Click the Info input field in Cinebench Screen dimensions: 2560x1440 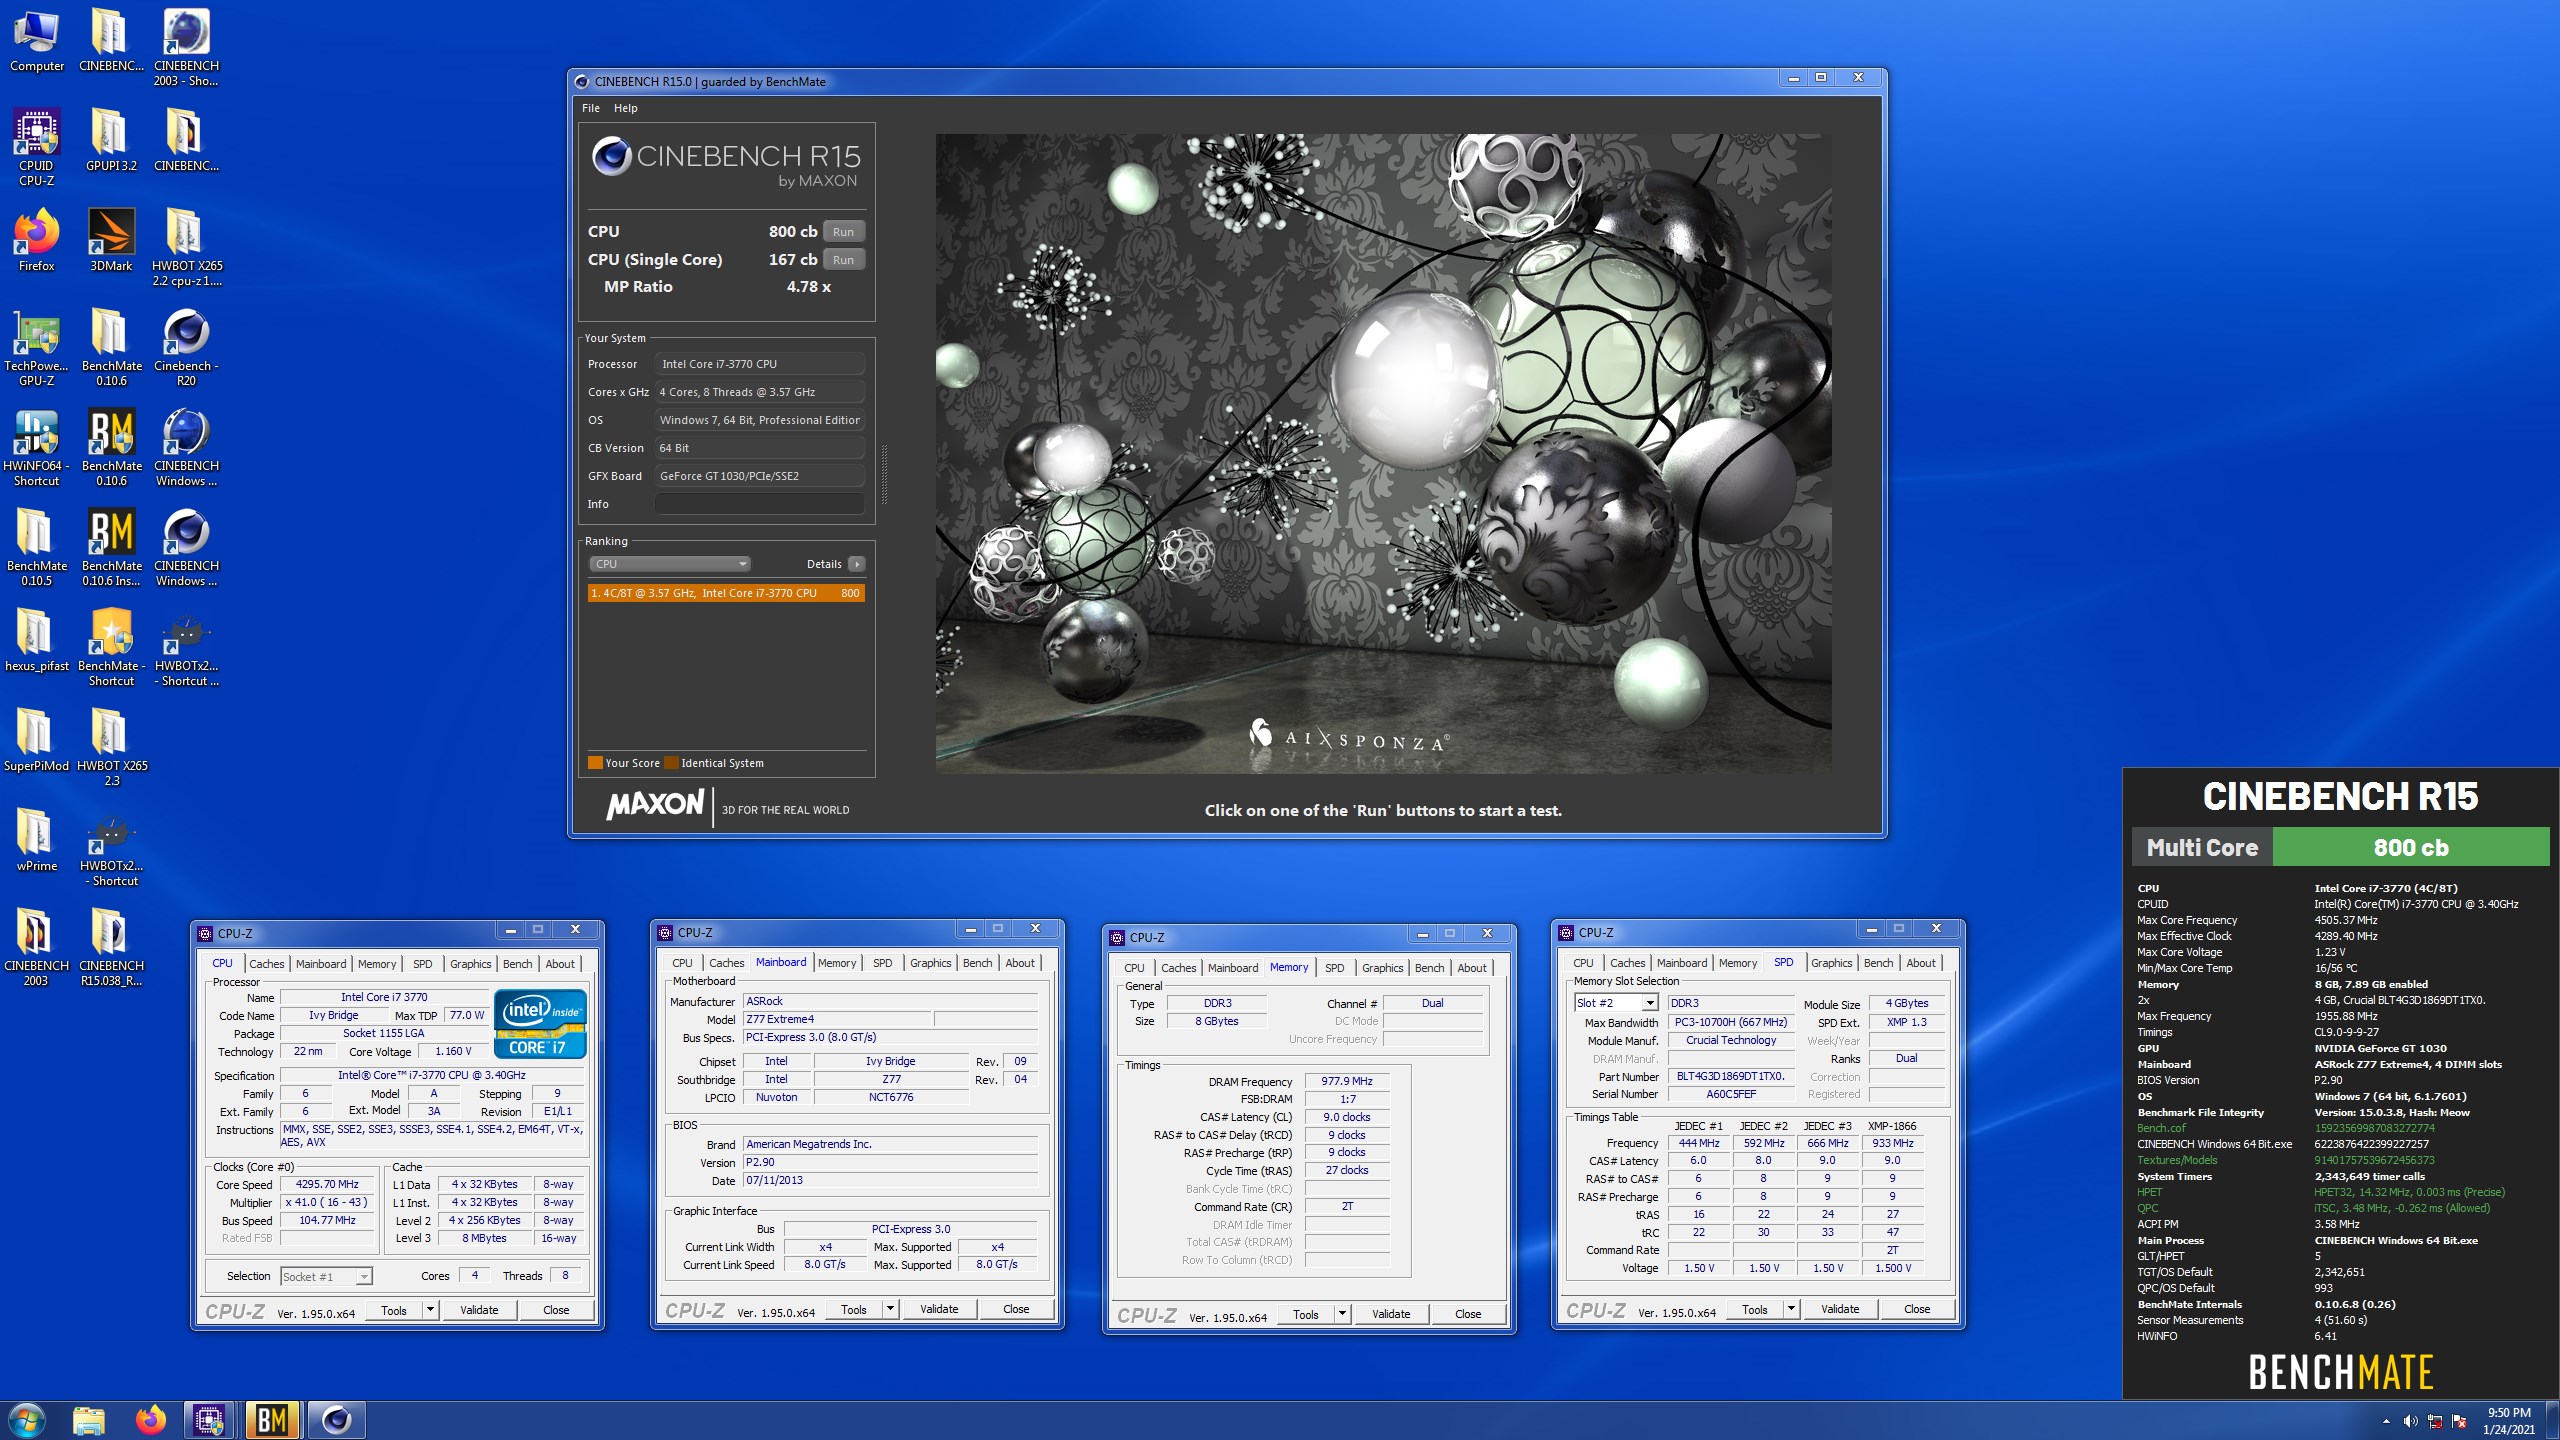point(759,504)
